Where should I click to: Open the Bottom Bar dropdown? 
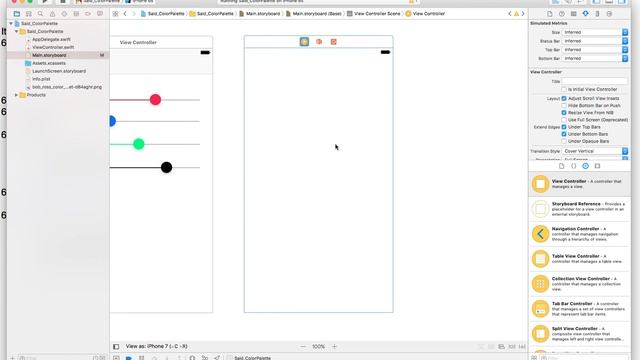(x=595, y=59)
